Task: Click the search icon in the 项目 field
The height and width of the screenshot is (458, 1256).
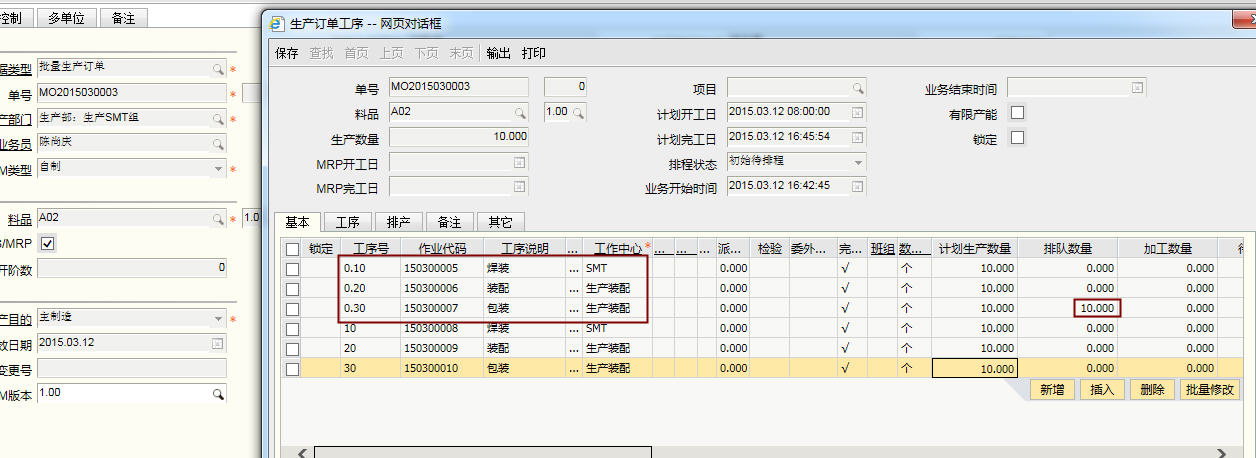Action: click(x=857, y=88)
